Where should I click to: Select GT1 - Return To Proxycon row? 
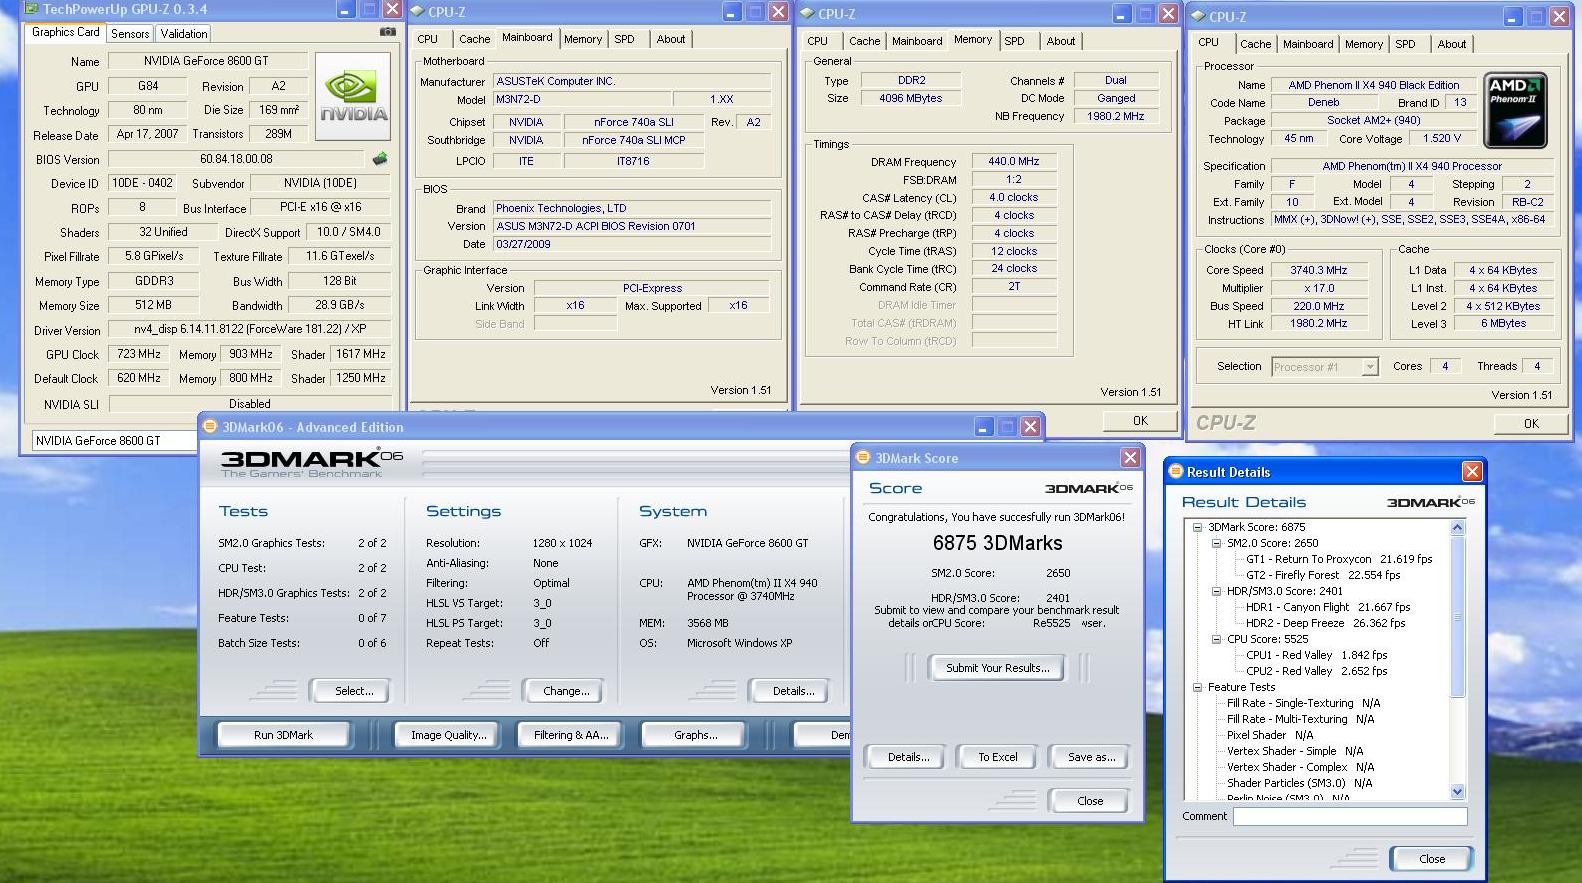pyautogui.click(x=1339, y=559)
